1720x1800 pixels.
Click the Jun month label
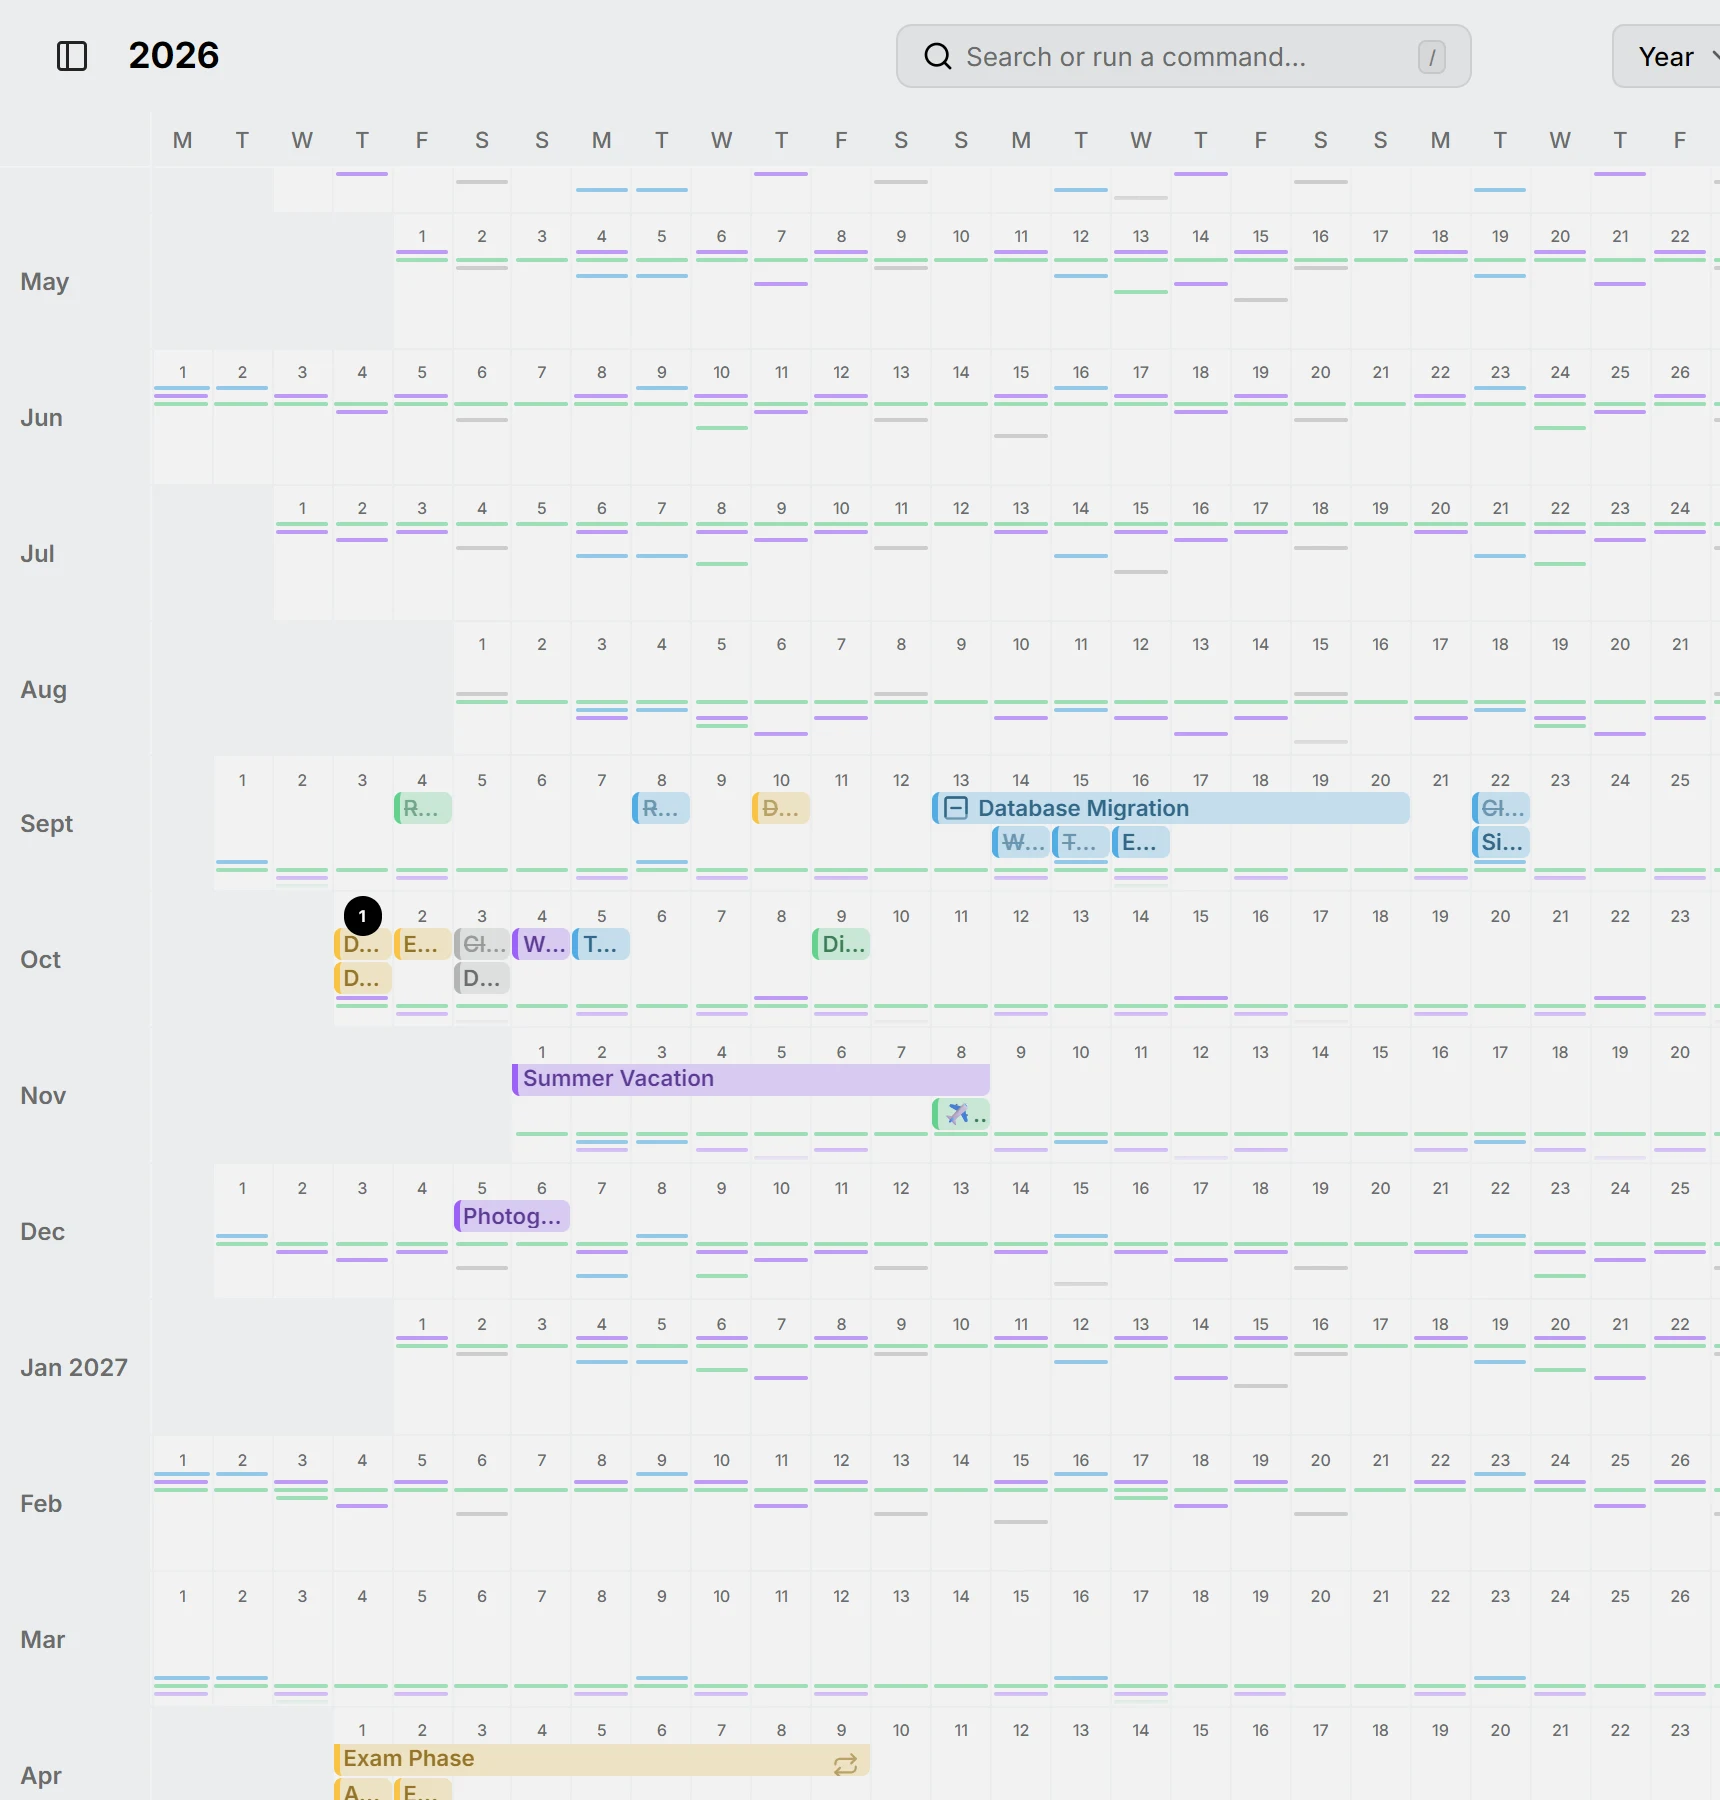click(41, 418)
